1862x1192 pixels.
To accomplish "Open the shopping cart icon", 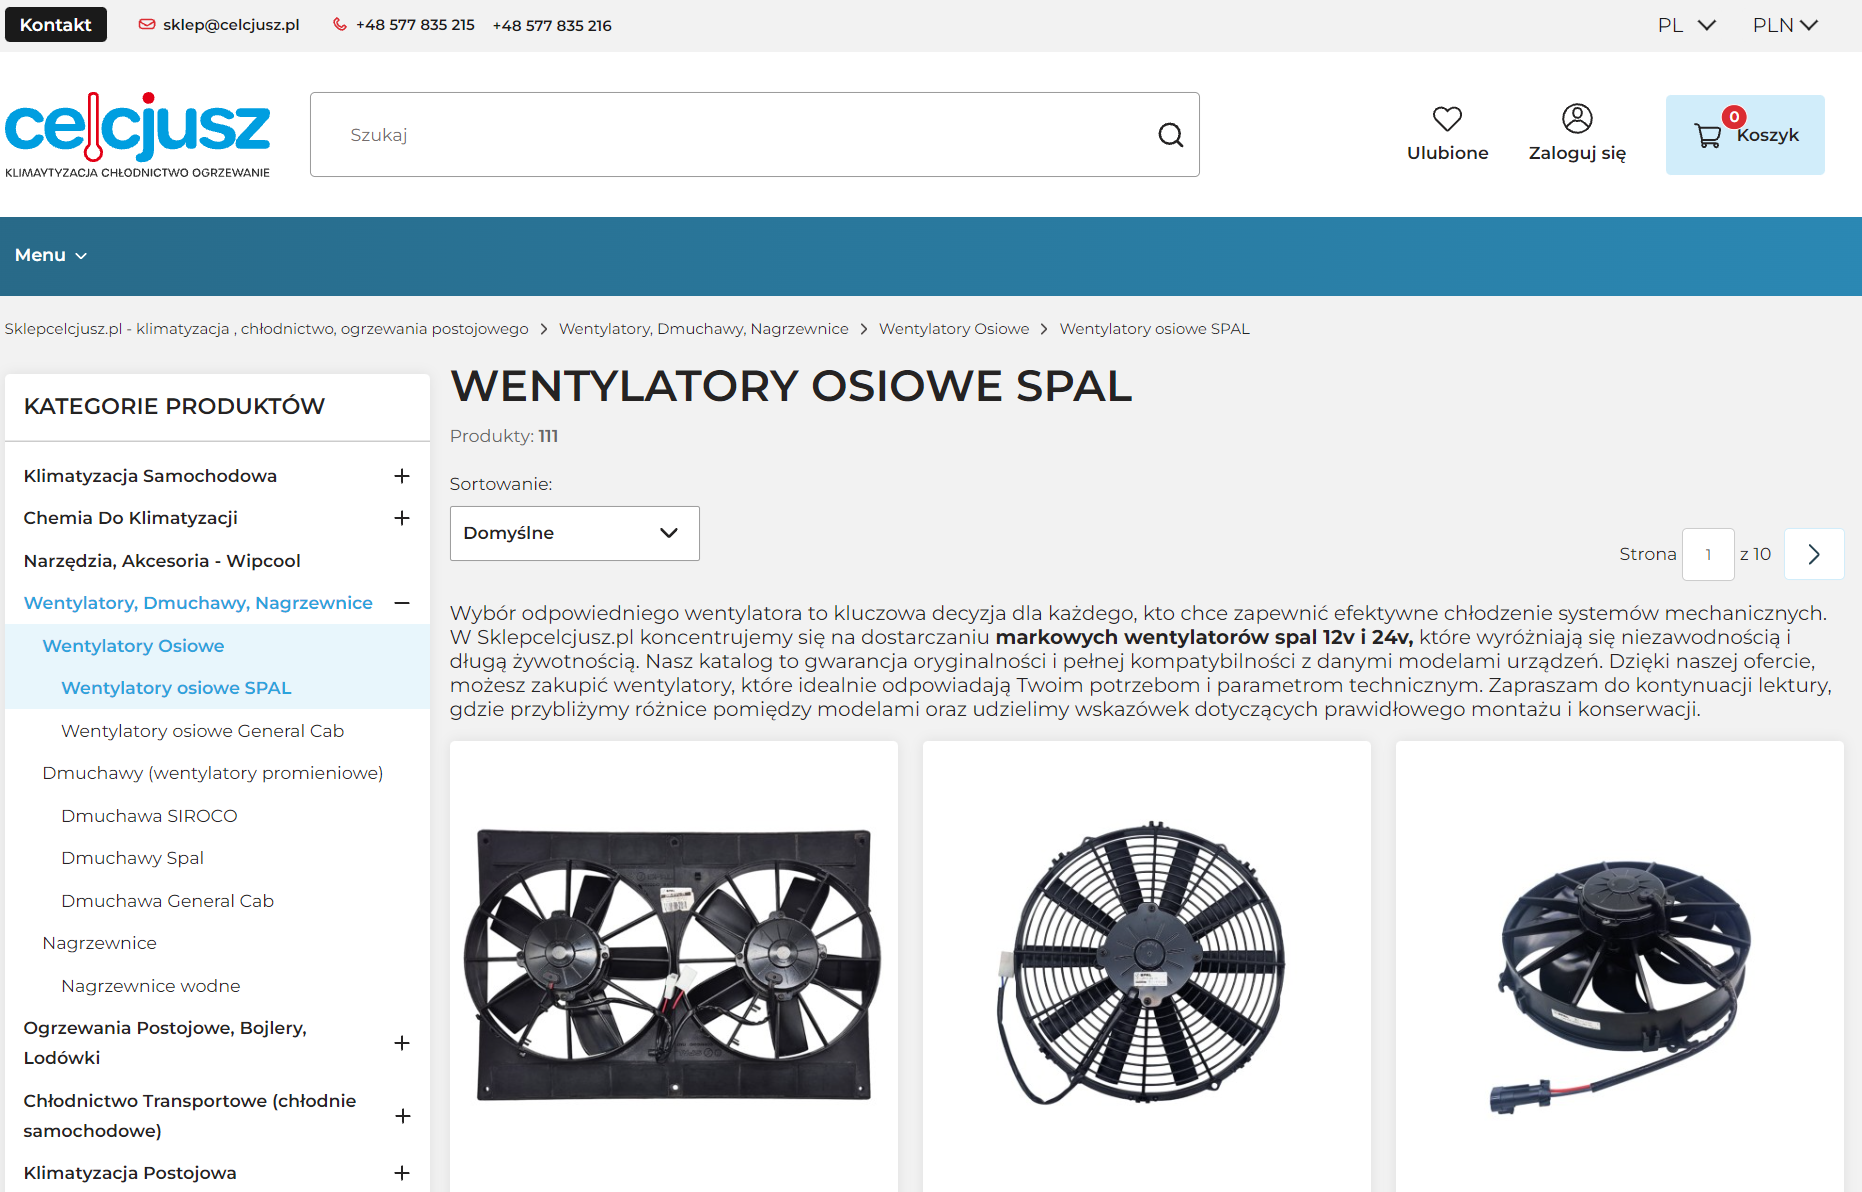I will (x=1709, y=134).
